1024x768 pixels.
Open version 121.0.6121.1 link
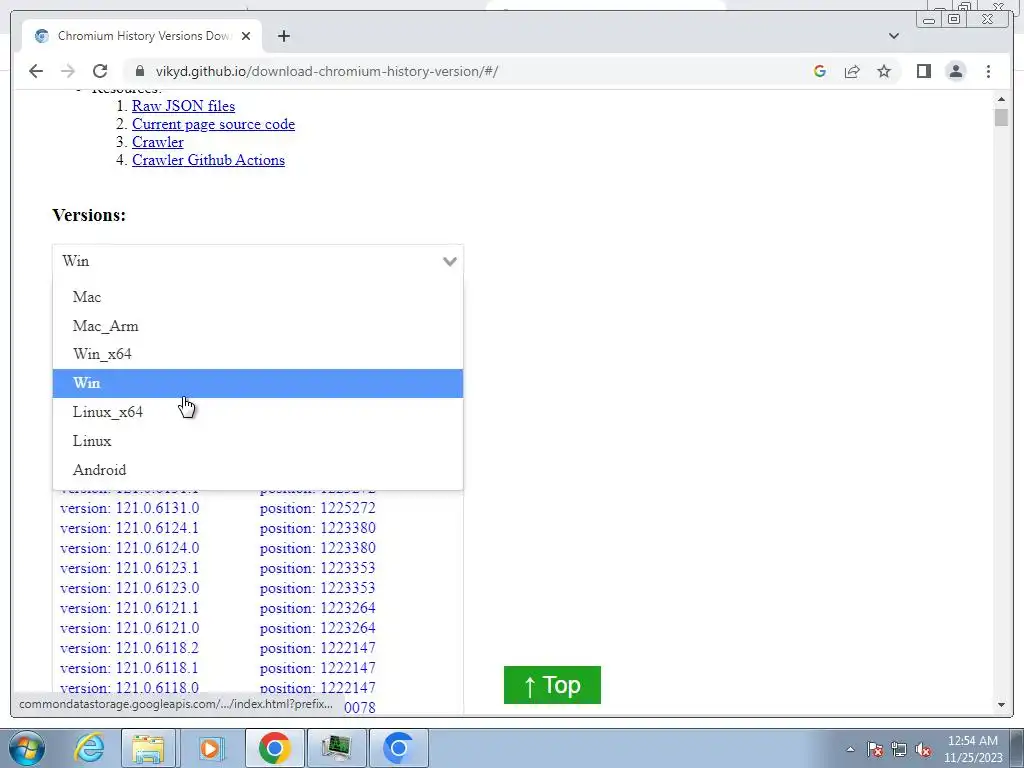(x=129, y=608)
